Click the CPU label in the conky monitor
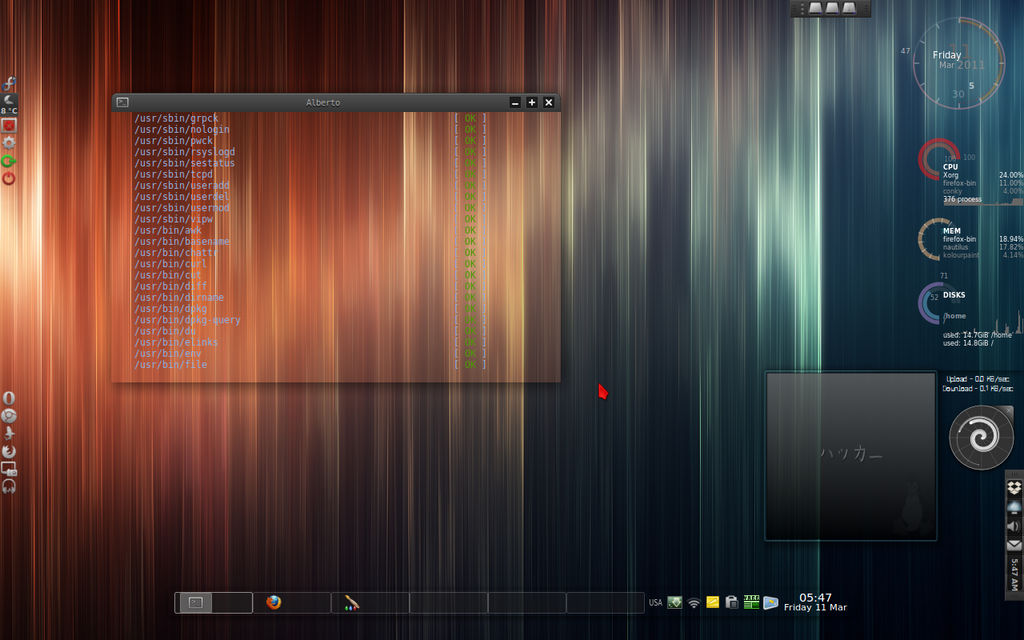 coord(950,167)
